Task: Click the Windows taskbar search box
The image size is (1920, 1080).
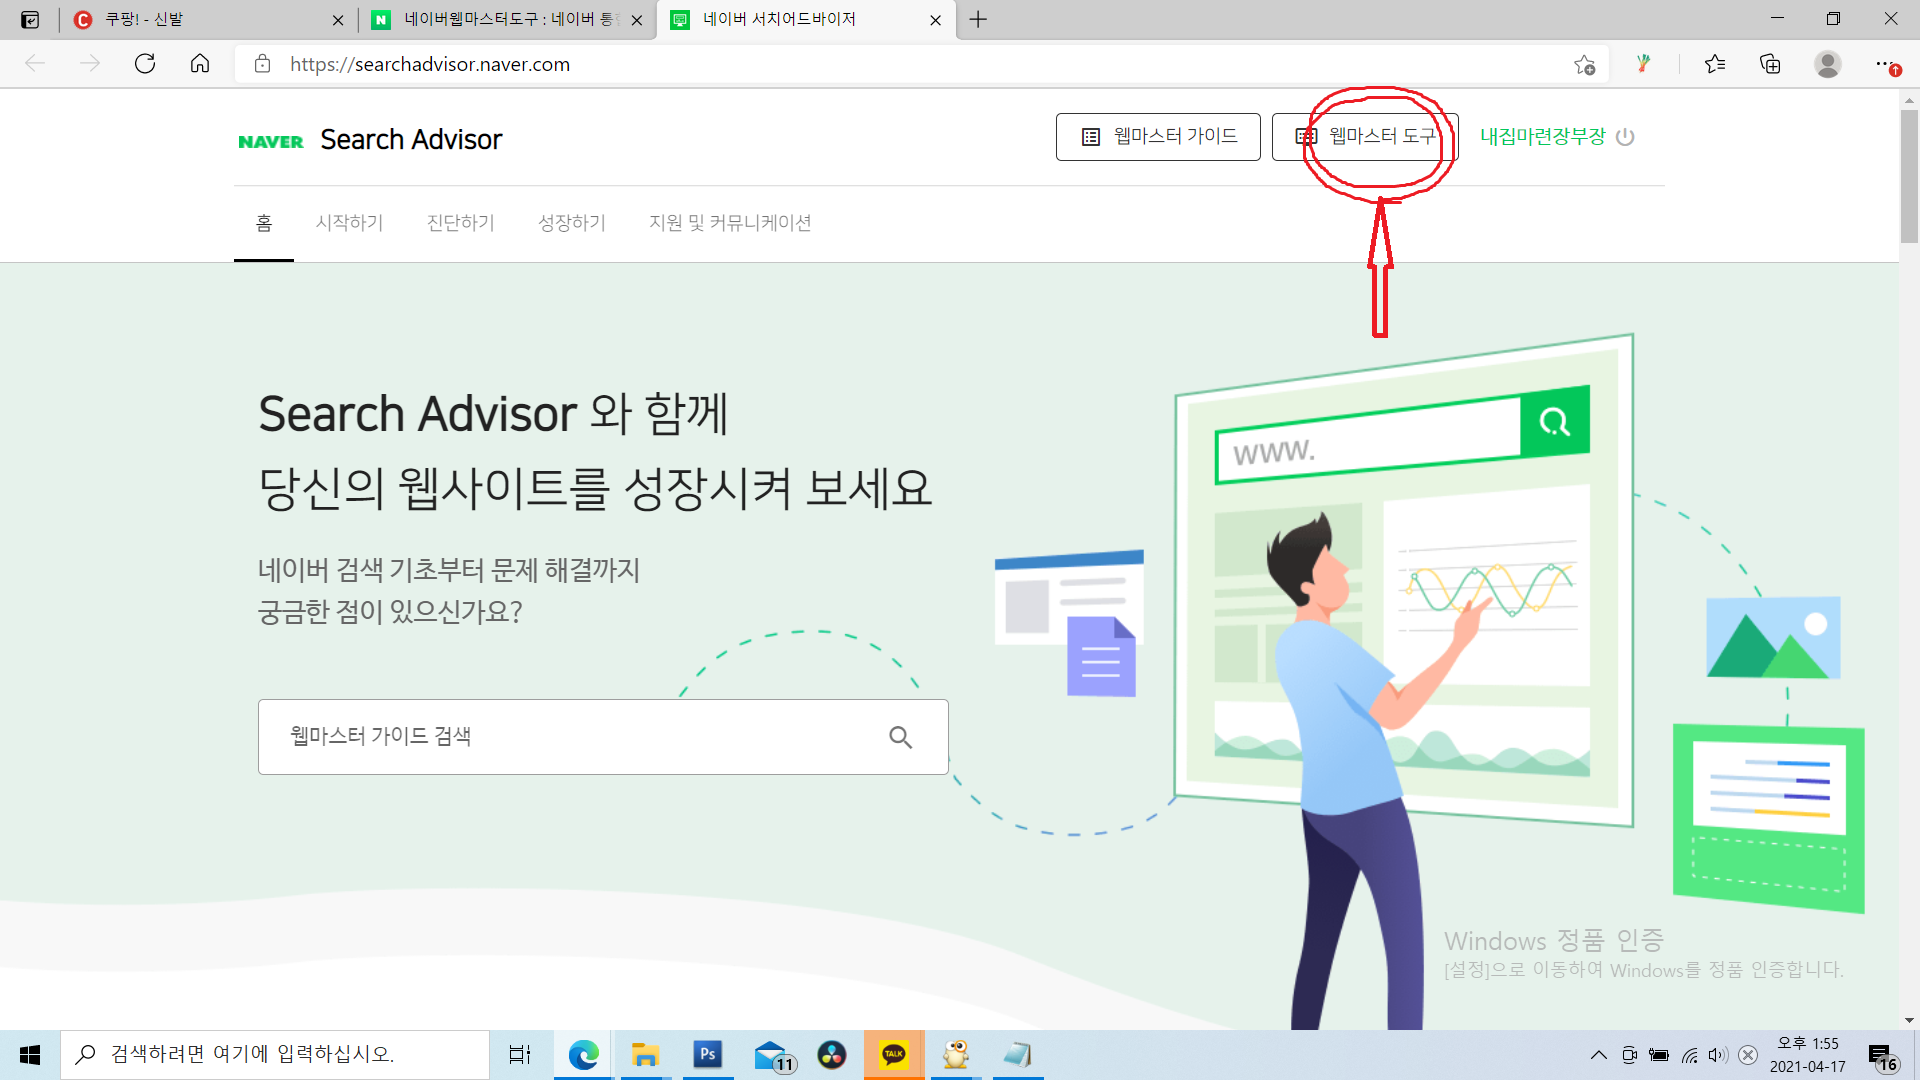Action: [275, 1055]
